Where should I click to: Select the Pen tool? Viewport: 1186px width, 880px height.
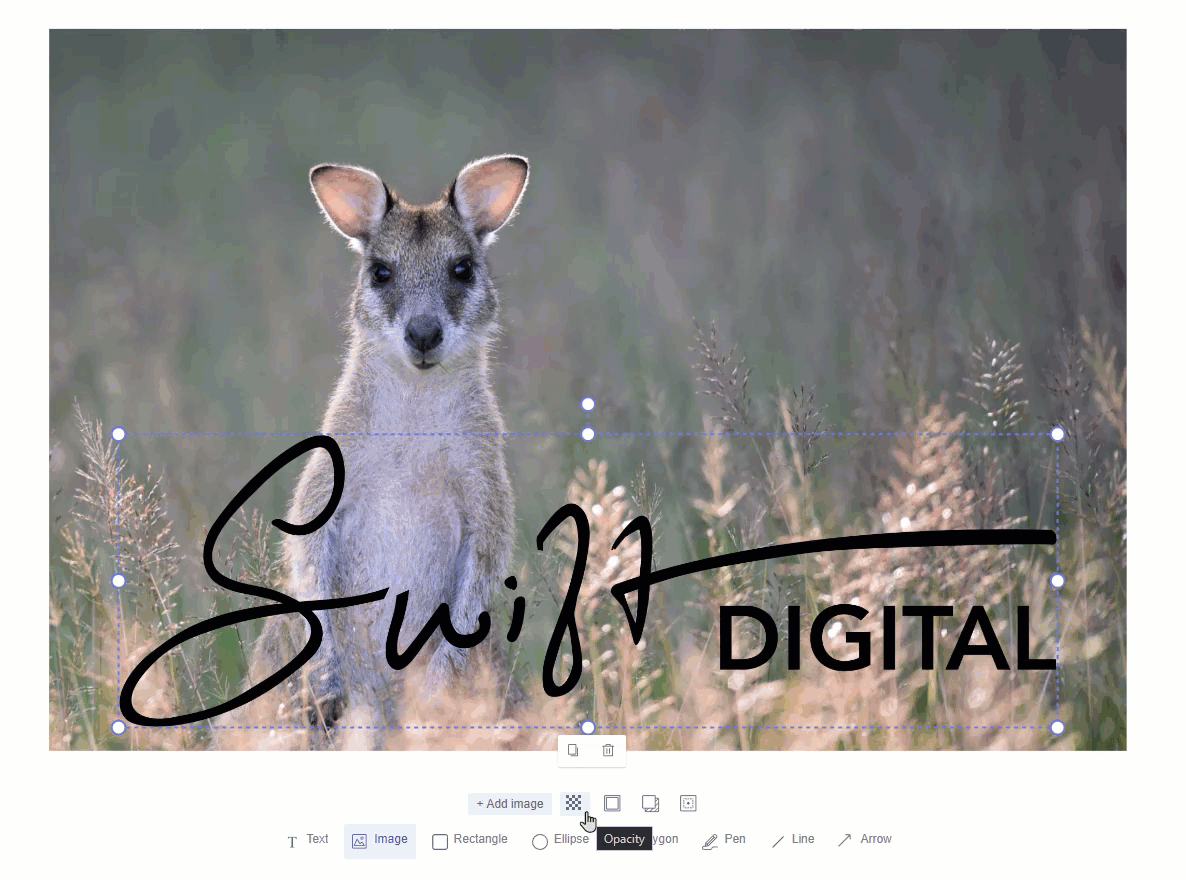[x=724, y=840]
